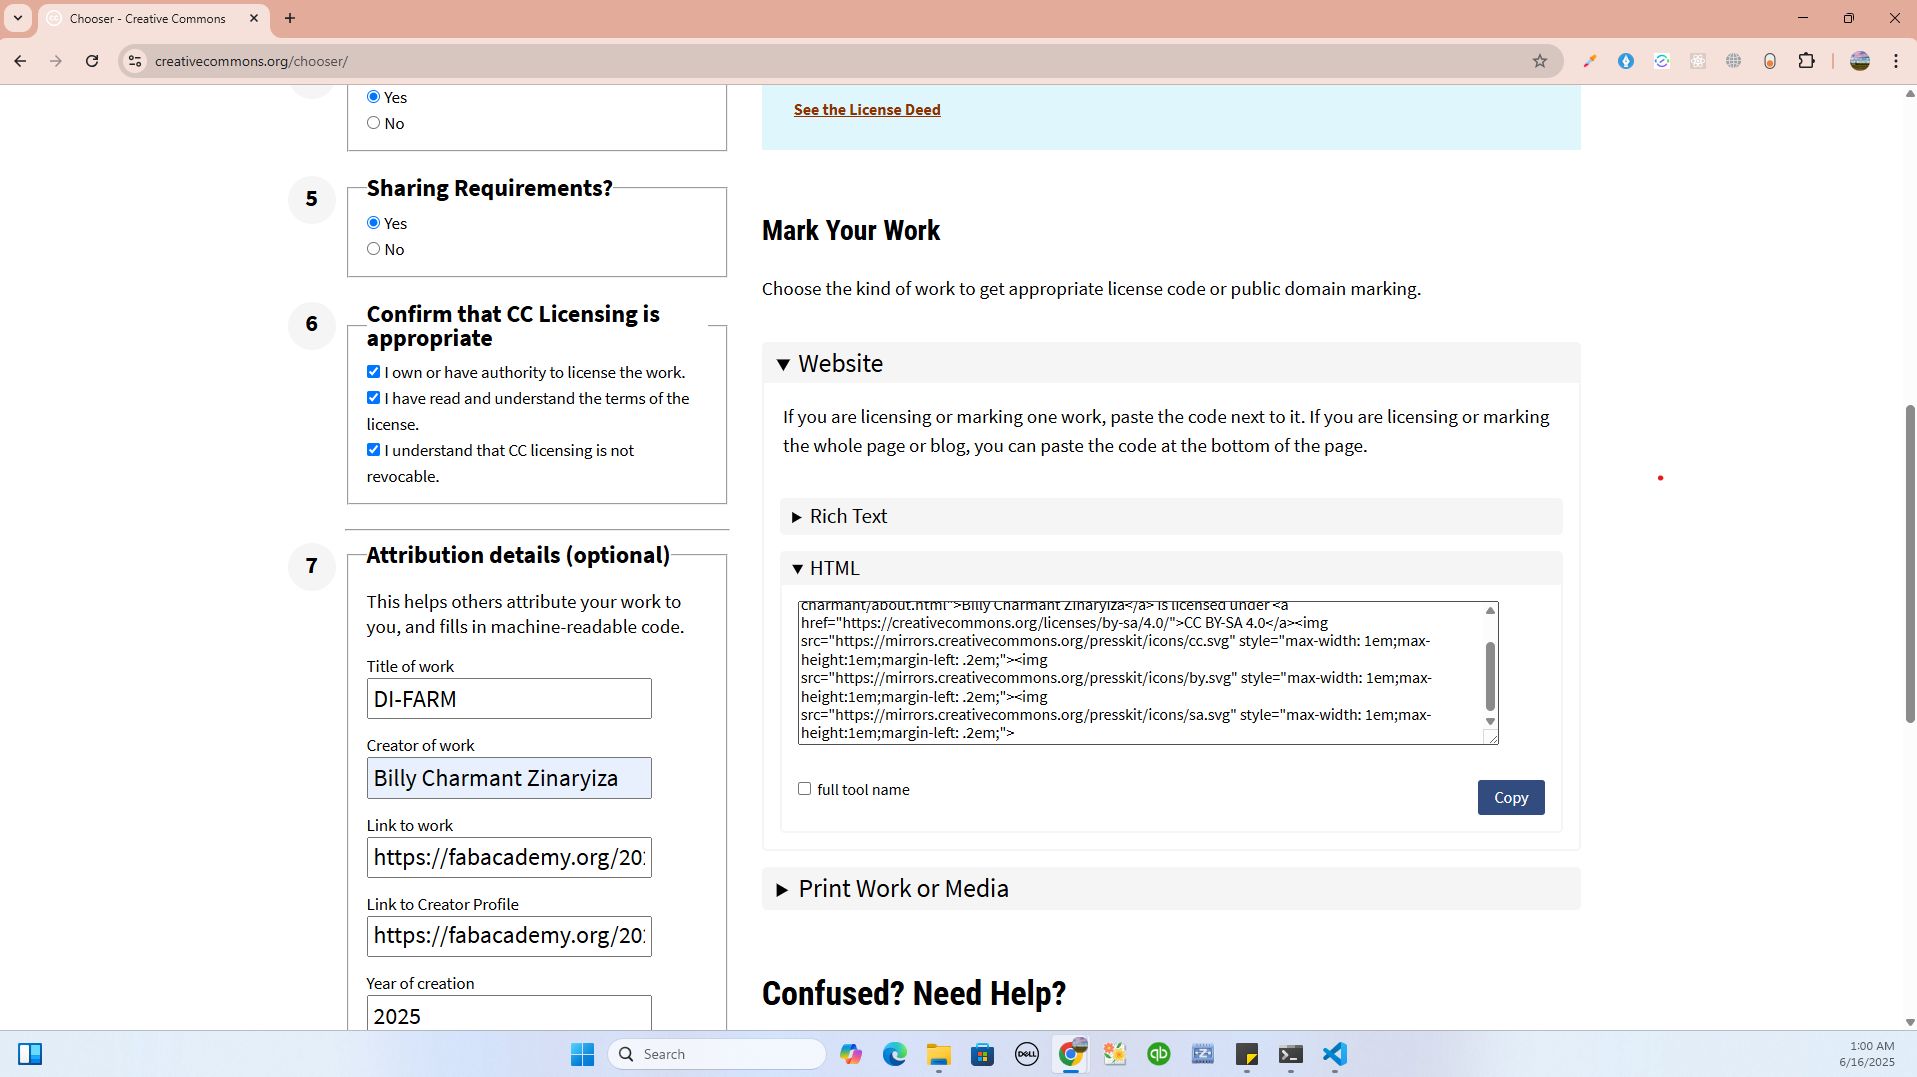The image size is (1917, 1077).
Task: Open Microsoft Store from the taskbar
Action: (x=983, y=1054)
